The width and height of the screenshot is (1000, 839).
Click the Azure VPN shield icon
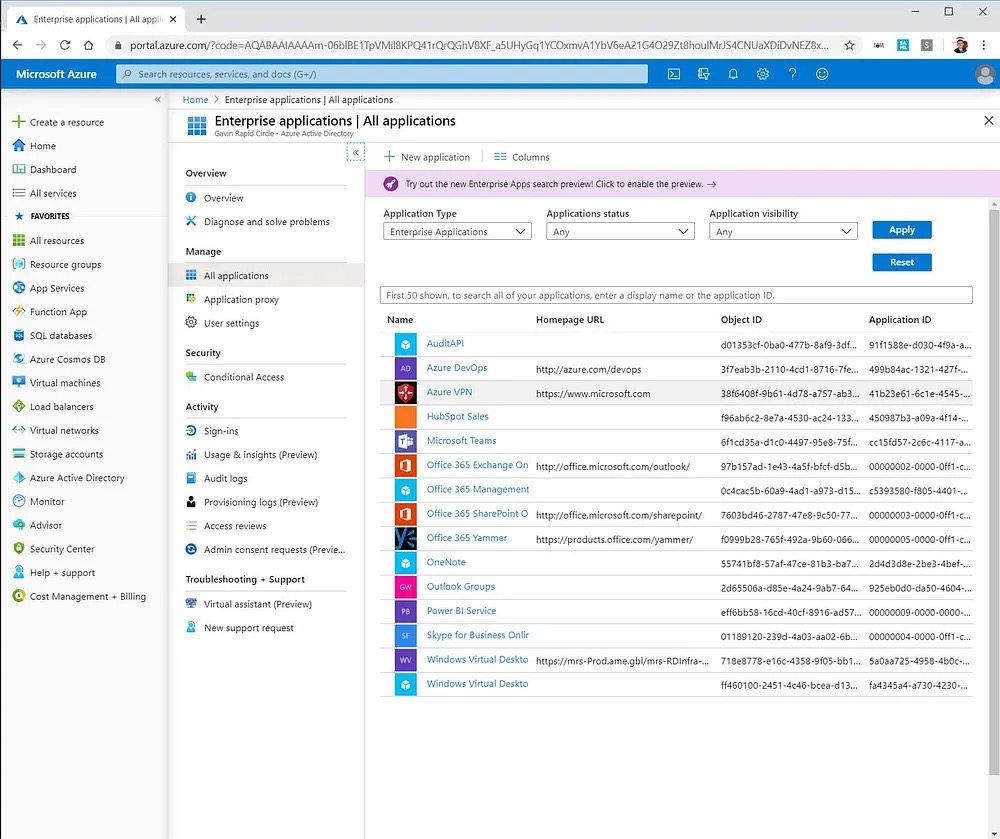(x=406, y=393)
